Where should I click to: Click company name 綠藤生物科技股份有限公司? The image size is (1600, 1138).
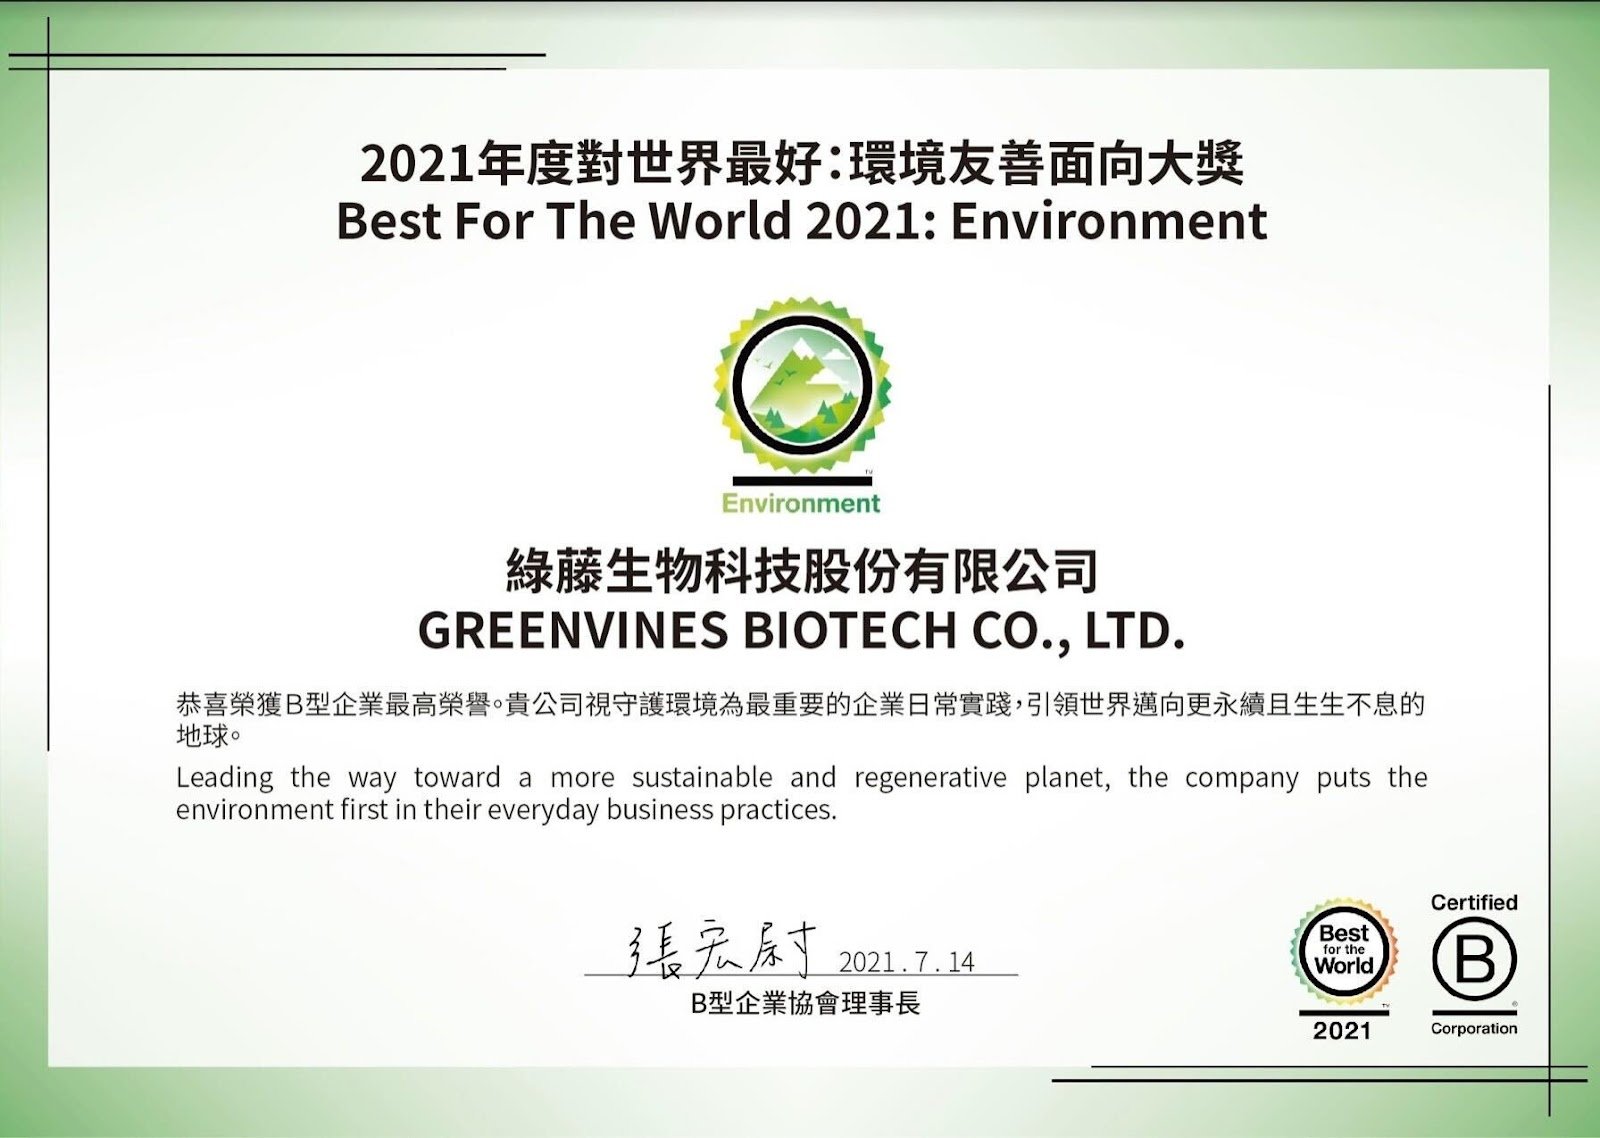(801, 572)
